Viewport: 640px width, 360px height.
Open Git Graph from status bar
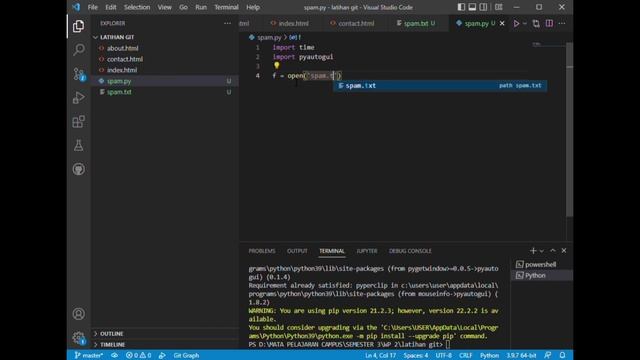tap(186, 356)
